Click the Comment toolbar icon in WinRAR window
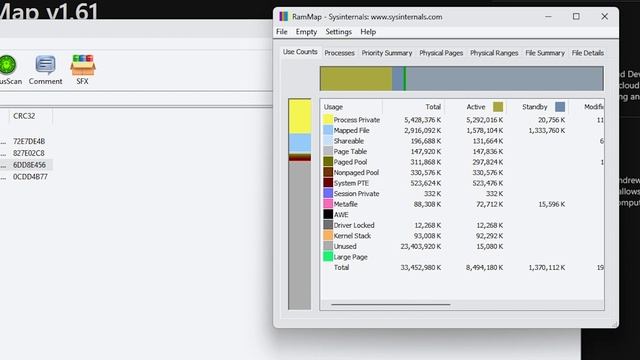Screen dimensions: 640x360 point(45,70)
